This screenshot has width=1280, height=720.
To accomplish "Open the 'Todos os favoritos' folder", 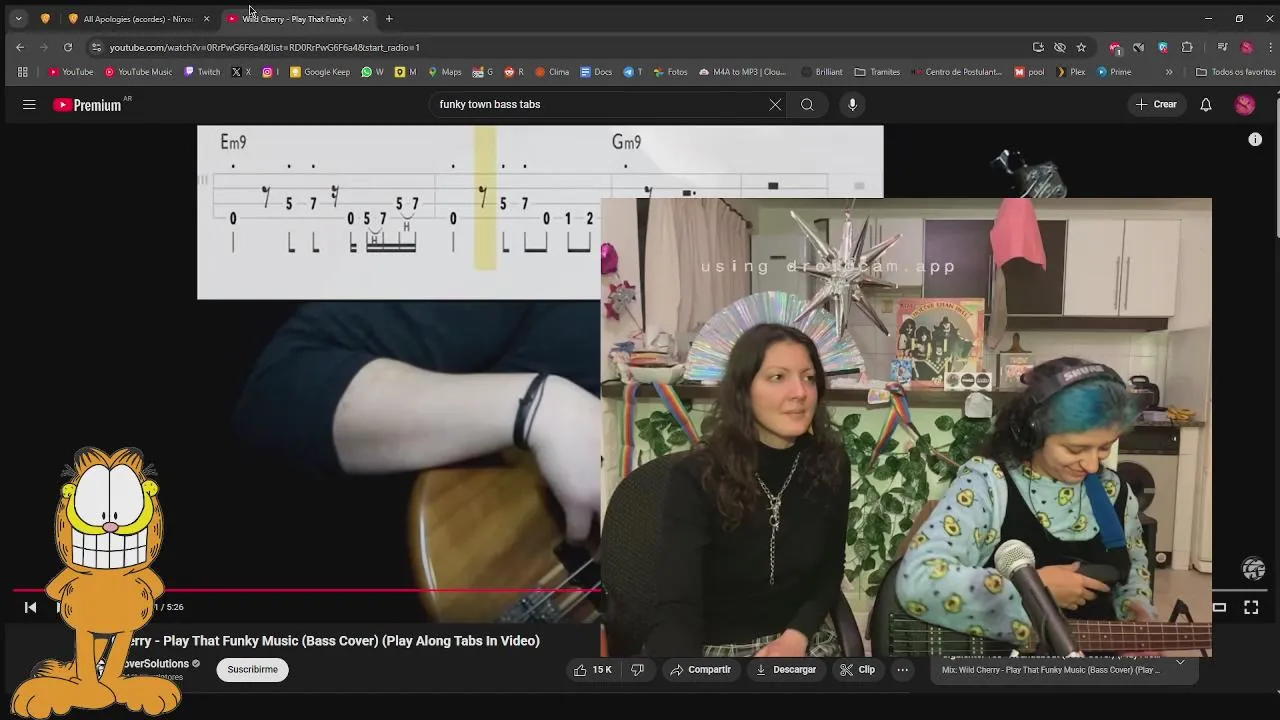I will pyautogui.click(x=1236, y=72).
